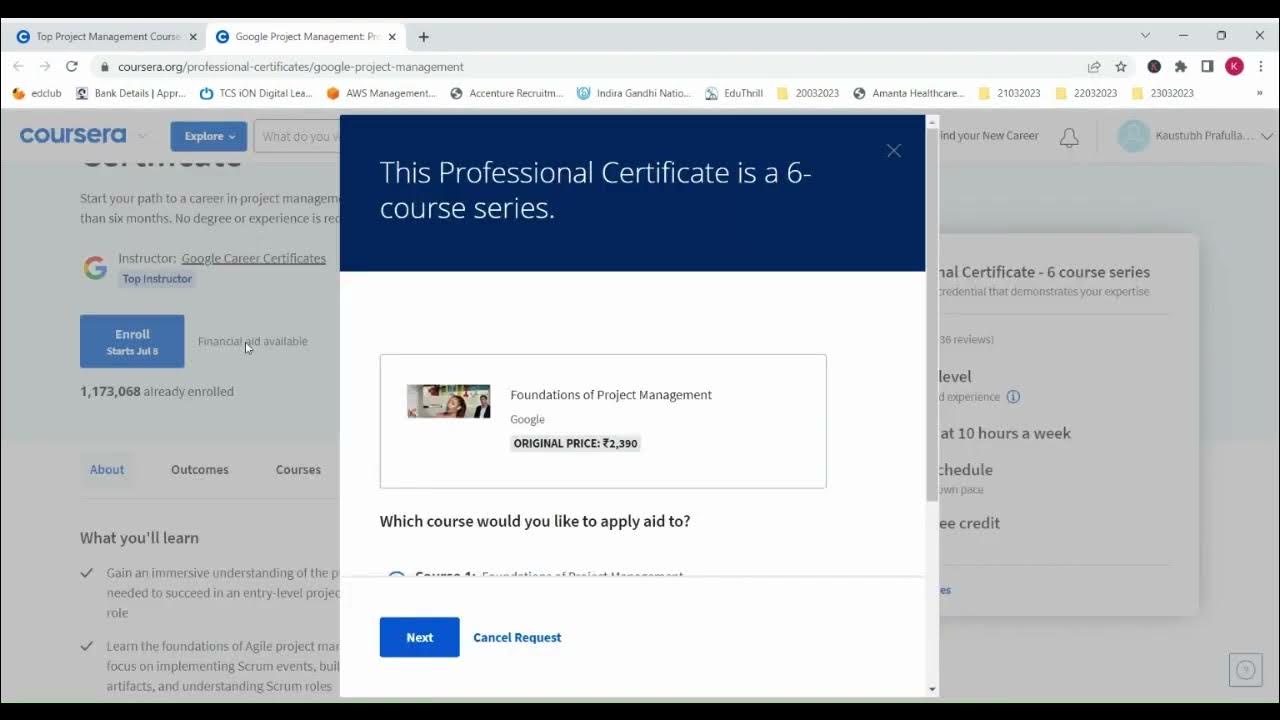Open Chrome three-dot menu
Image resolution: width=1280 pixels, height=720 pixels.
1262,66
